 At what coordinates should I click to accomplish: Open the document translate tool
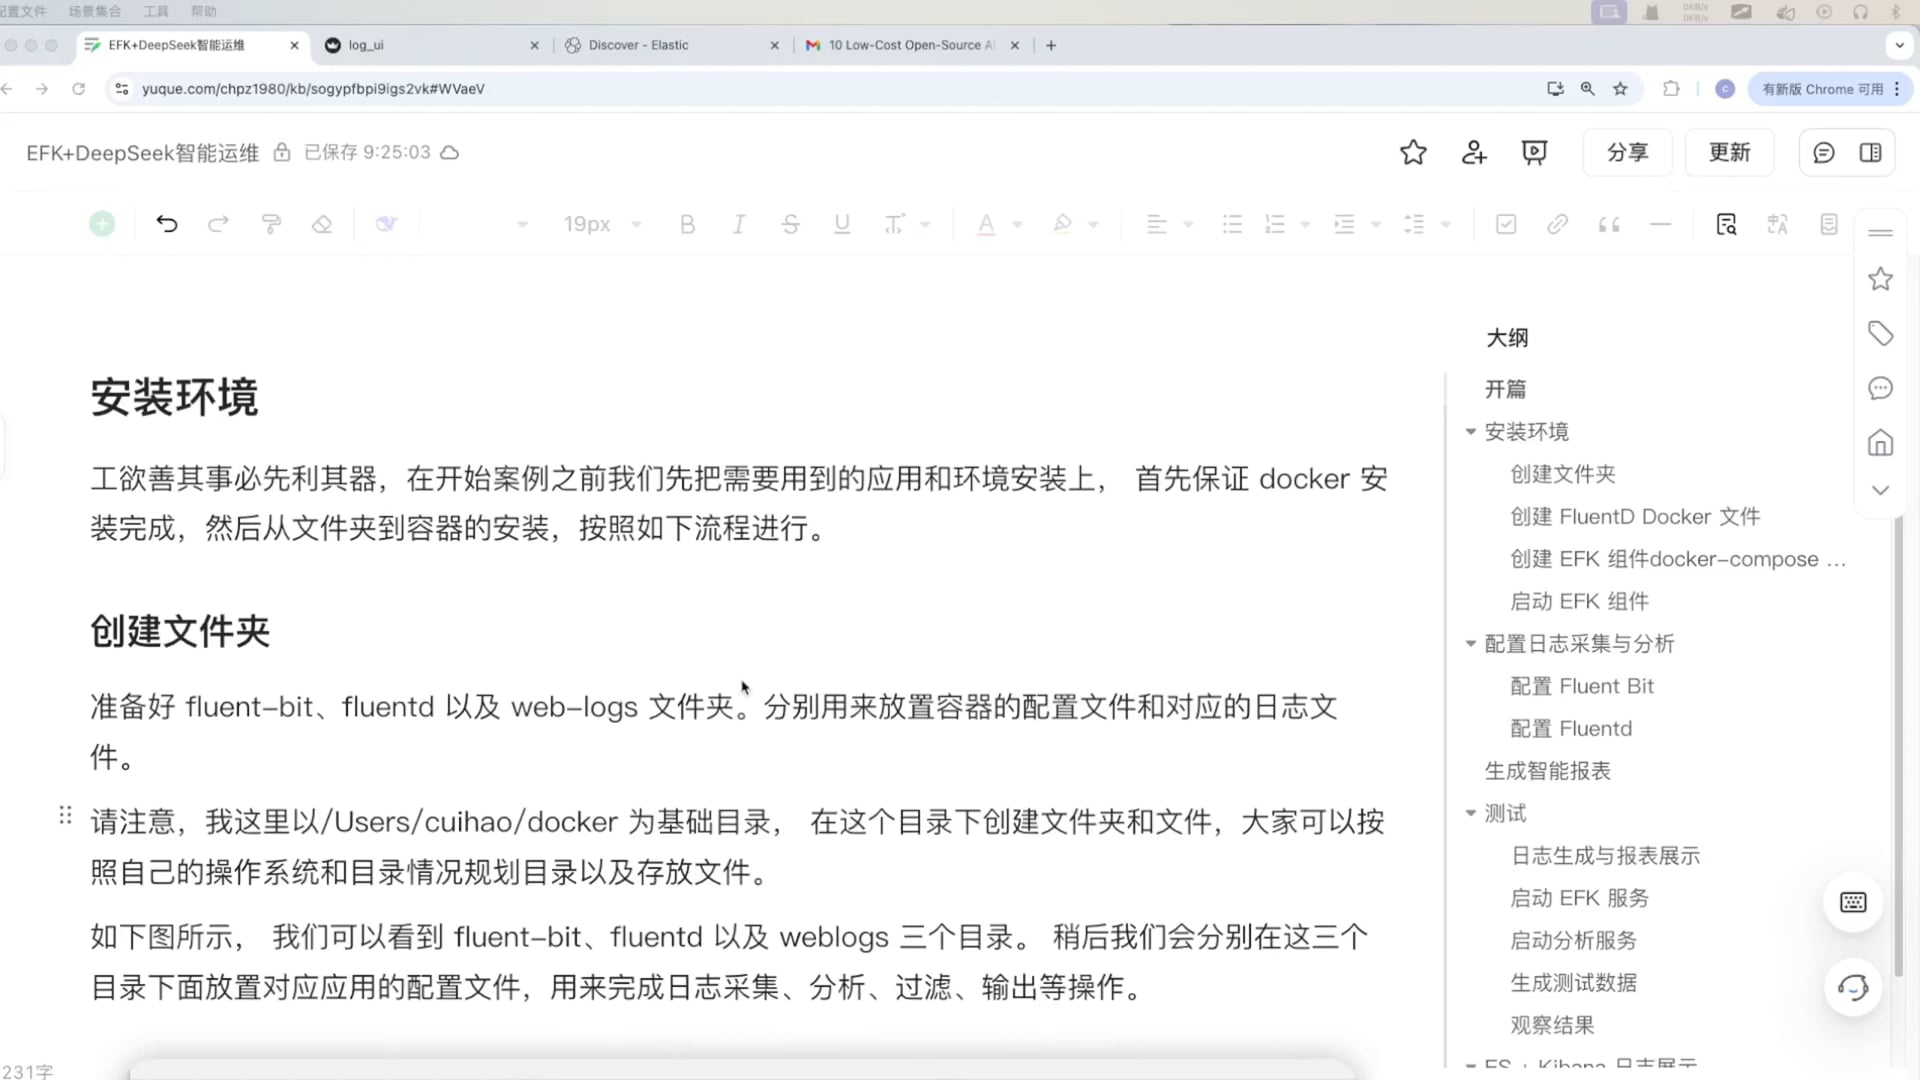(x=1777, y=224)
